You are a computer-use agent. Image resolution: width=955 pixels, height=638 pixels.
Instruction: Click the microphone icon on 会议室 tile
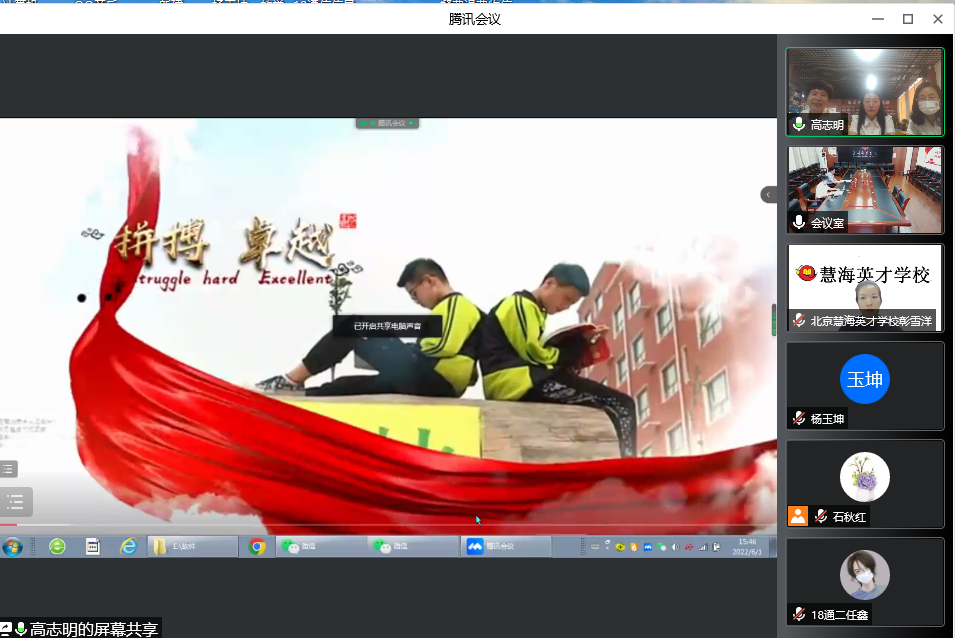[799, 223]
